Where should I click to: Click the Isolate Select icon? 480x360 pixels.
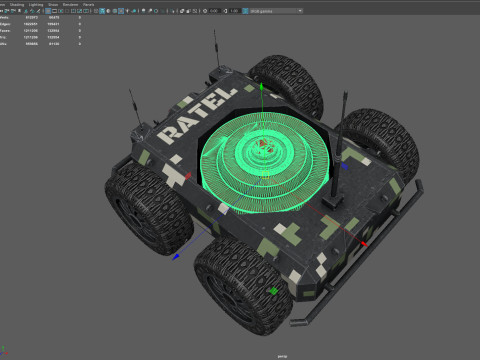pyautogui.click(x=173, y=11)
